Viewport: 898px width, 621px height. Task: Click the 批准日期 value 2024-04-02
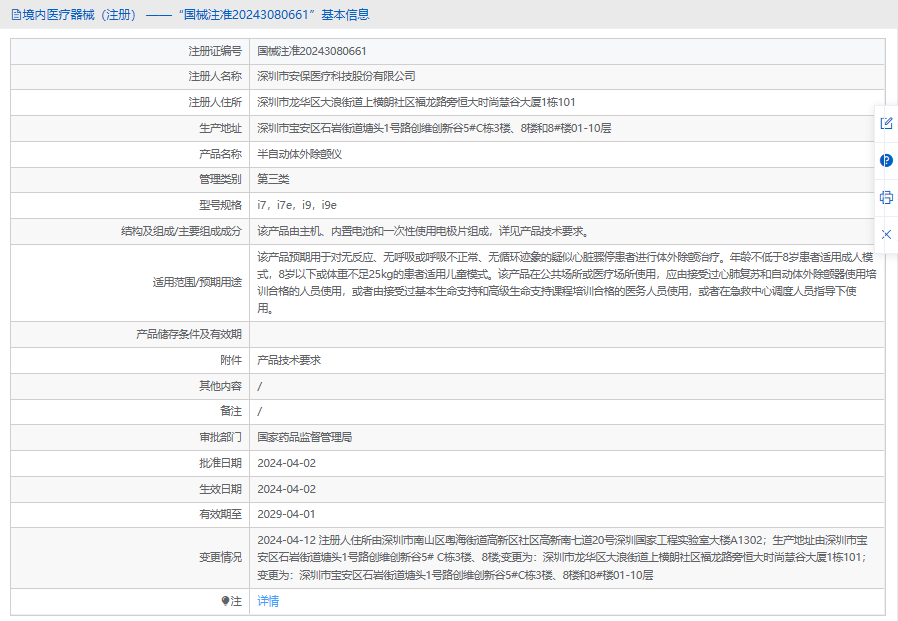click(286, 463)
